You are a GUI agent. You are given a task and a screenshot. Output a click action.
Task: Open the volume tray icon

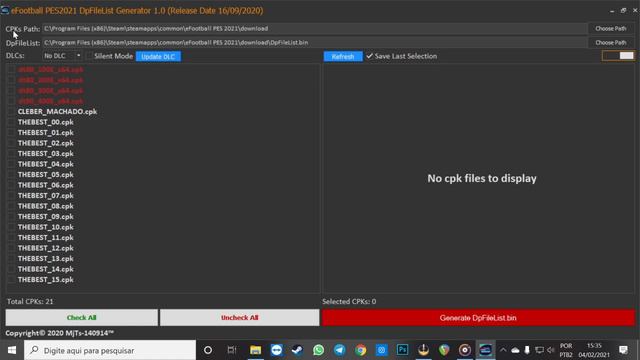[551, 350]
